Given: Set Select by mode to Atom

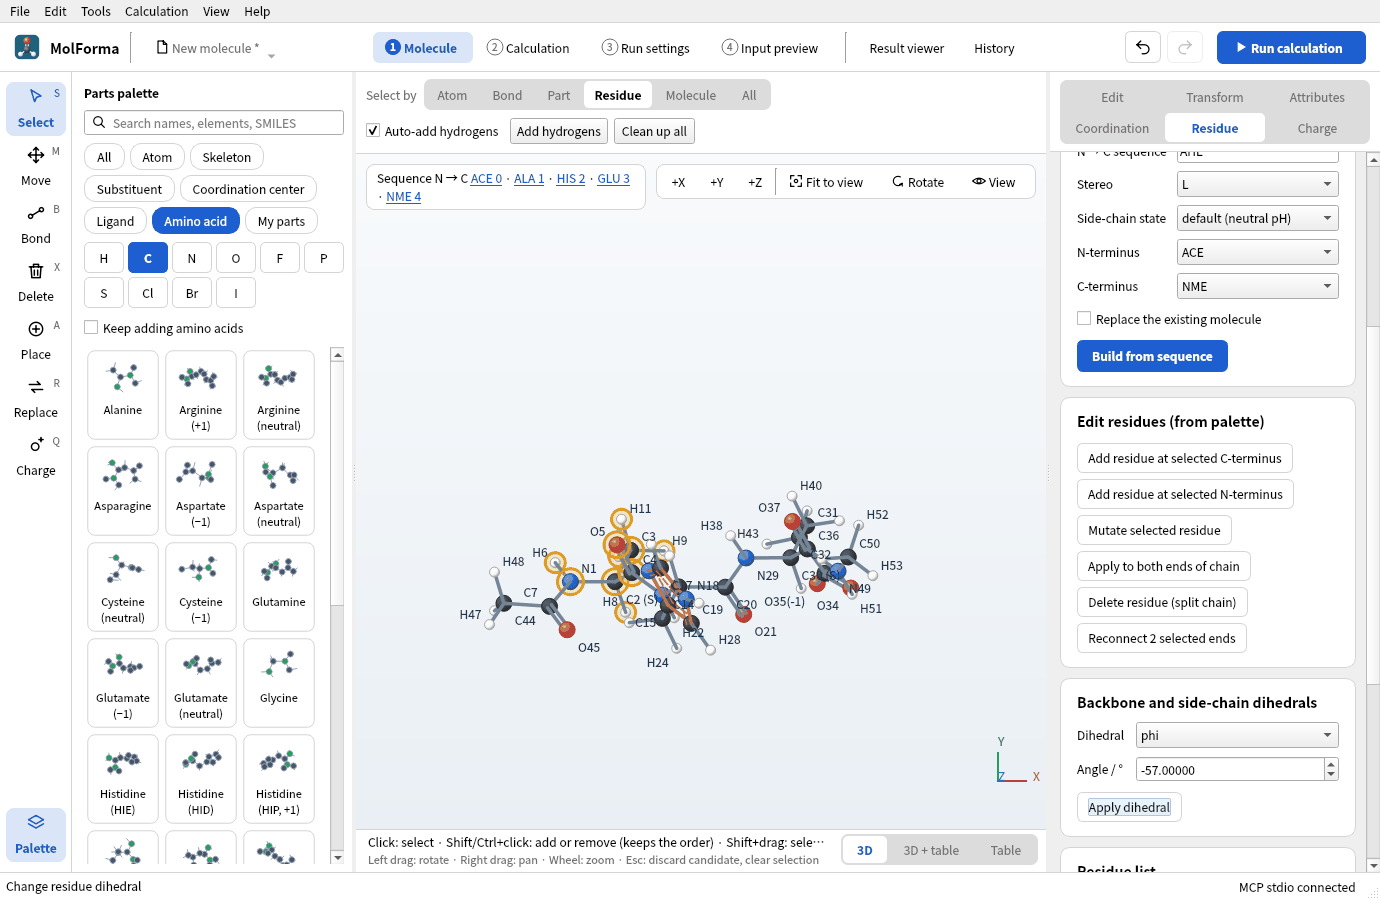Looking at the screenshot, I should pos(452,95).
